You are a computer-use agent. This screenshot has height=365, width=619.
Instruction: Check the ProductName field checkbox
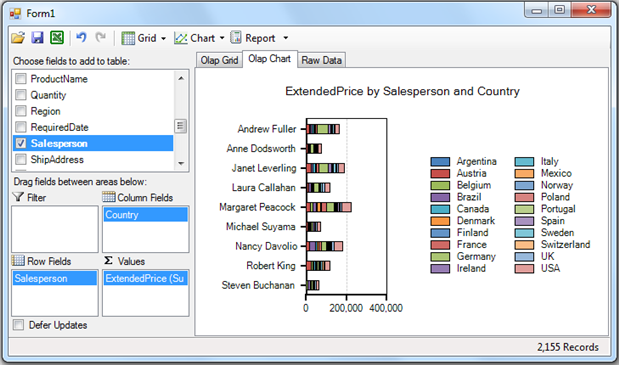21,79
